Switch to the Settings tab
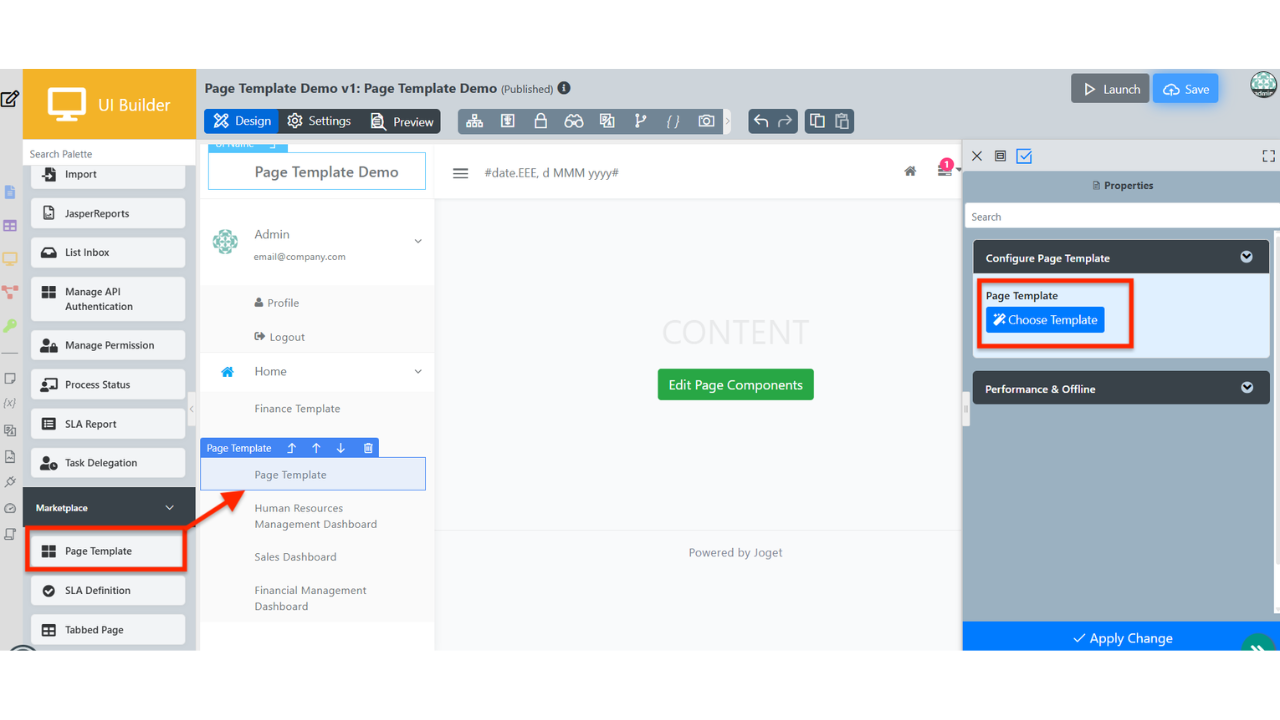The image size is (1280, 720). (319, 121)
